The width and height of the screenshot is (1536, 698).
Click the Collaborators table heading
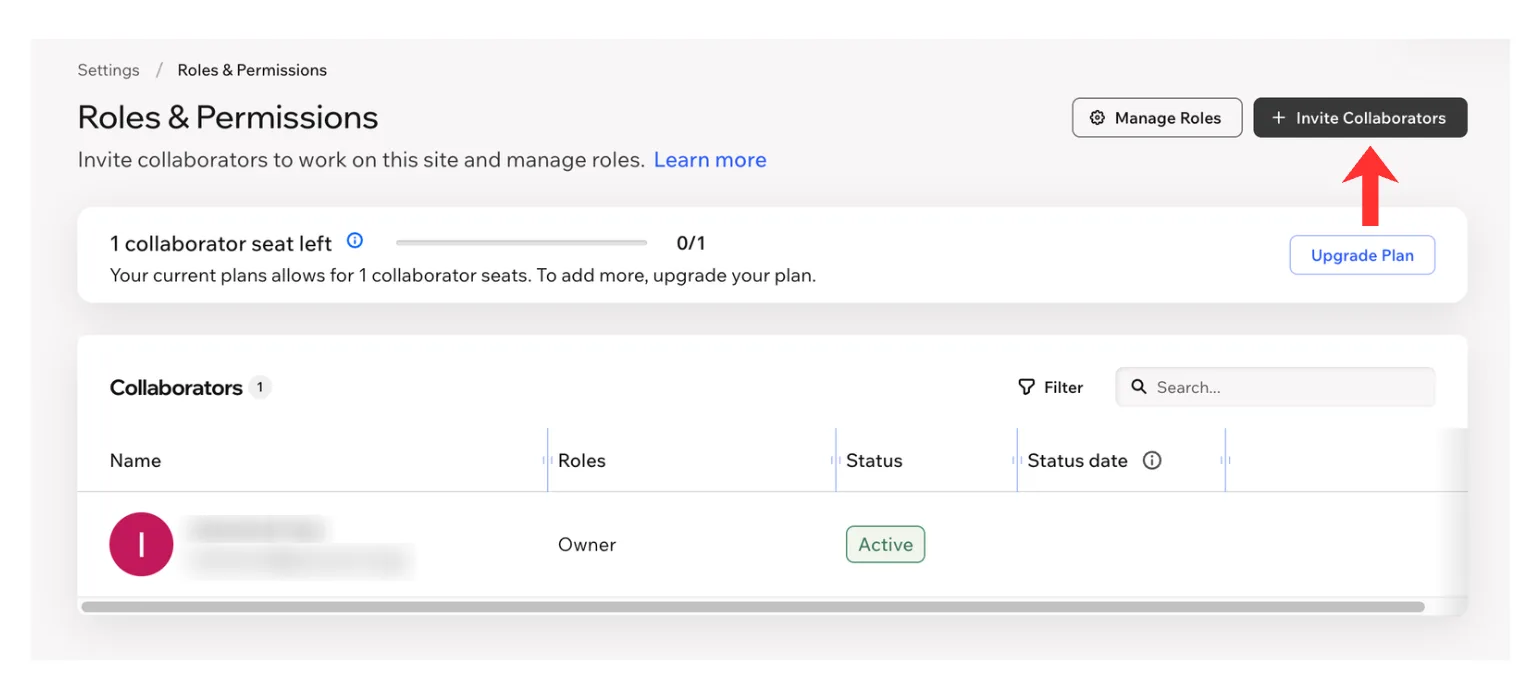point(176,387)
